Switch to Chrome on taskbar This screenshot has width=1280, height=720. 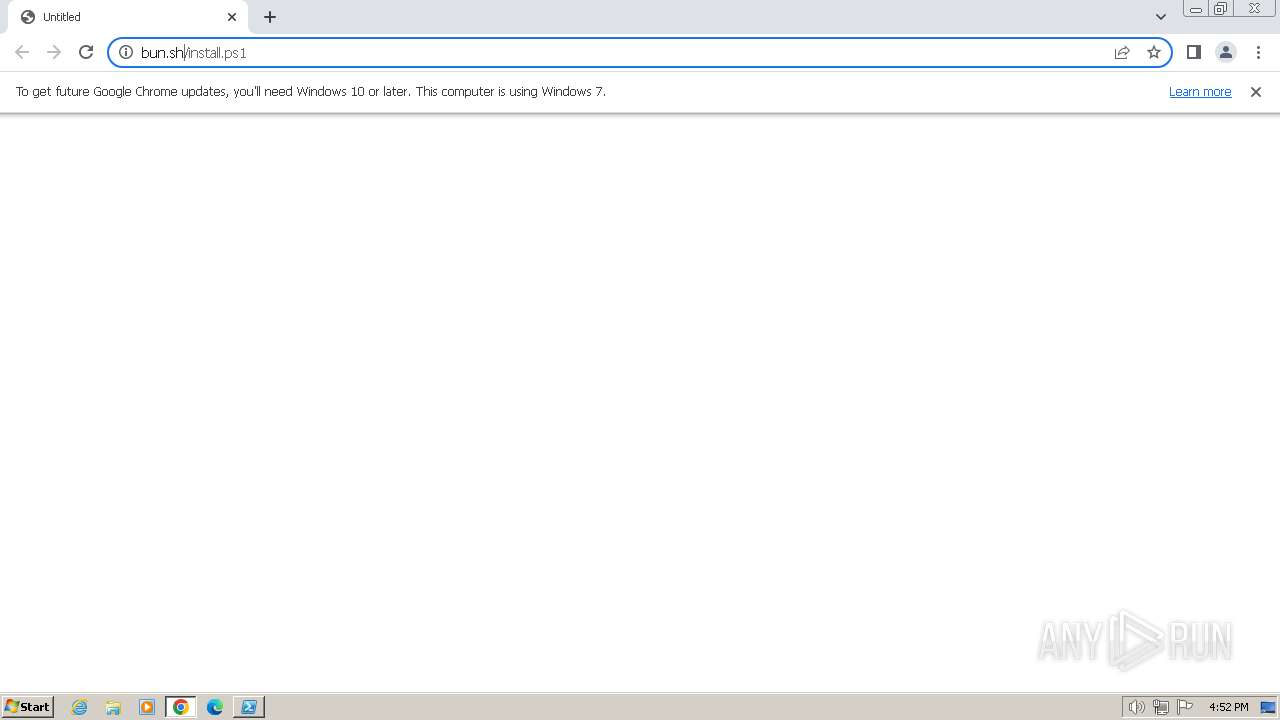coord(181,707)
